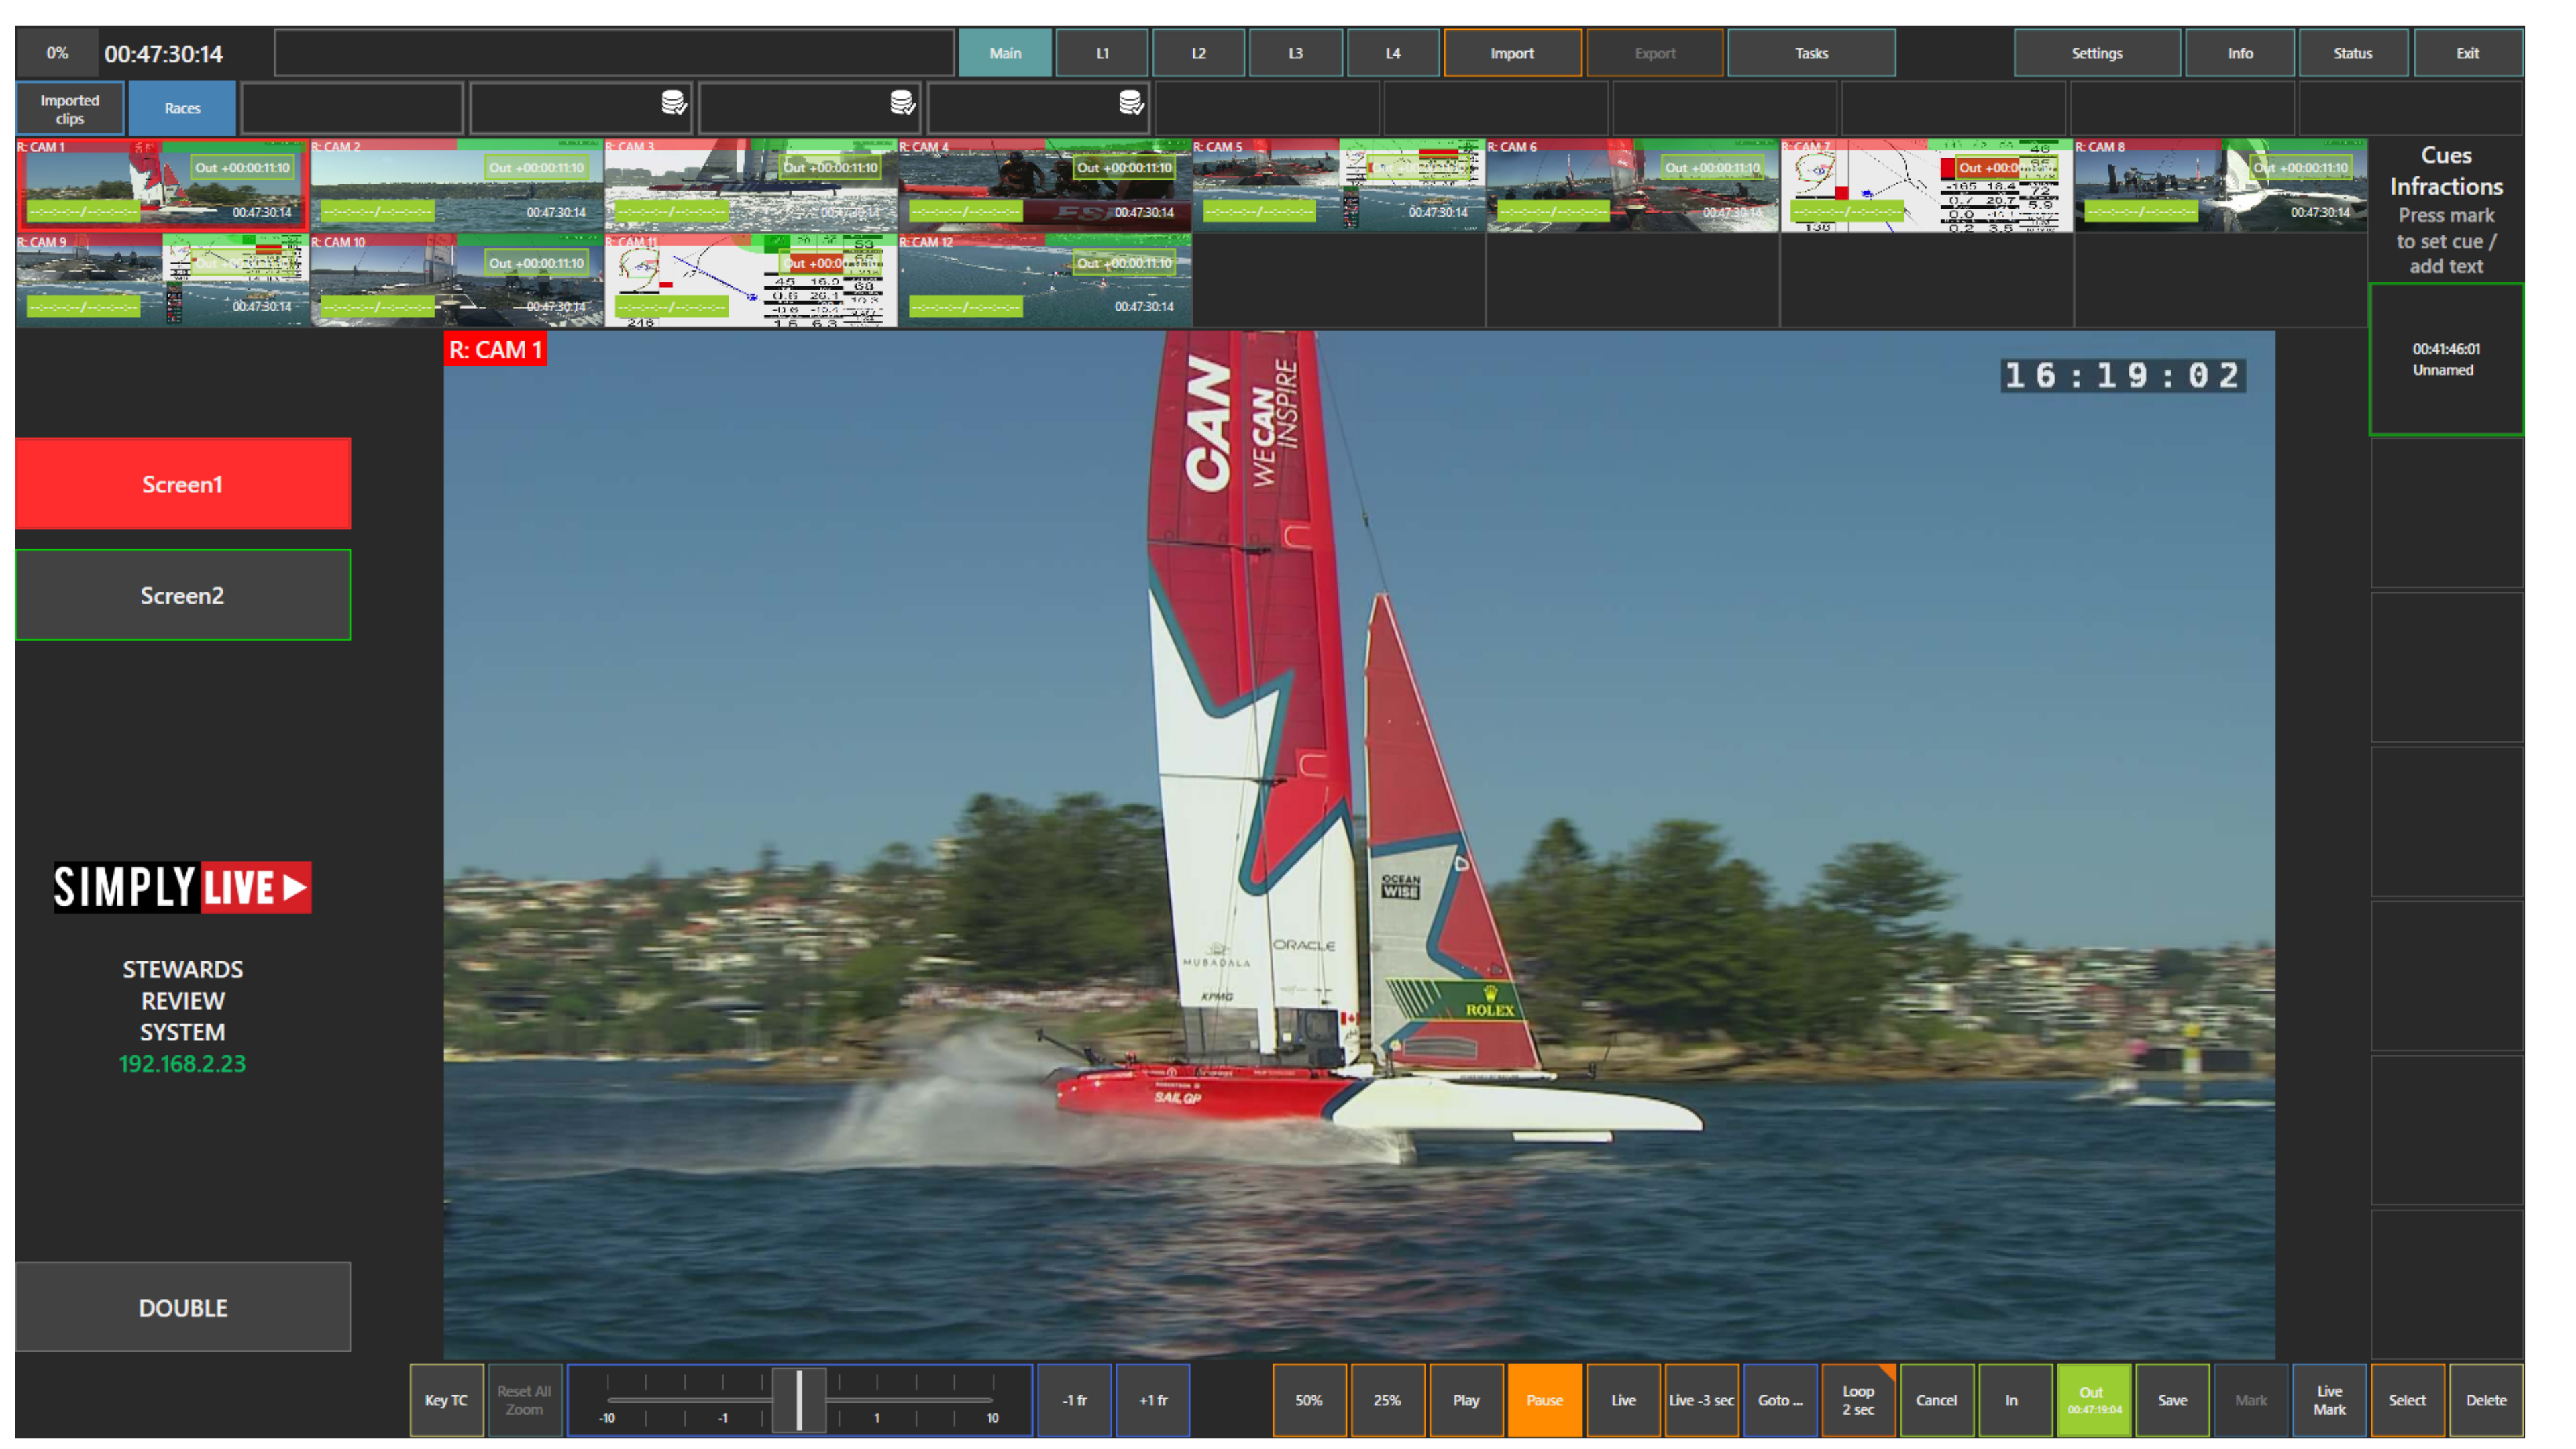2576x1449 pixels.
Task: Jump to Live -3 sec
Action: pos(1701,1400)
